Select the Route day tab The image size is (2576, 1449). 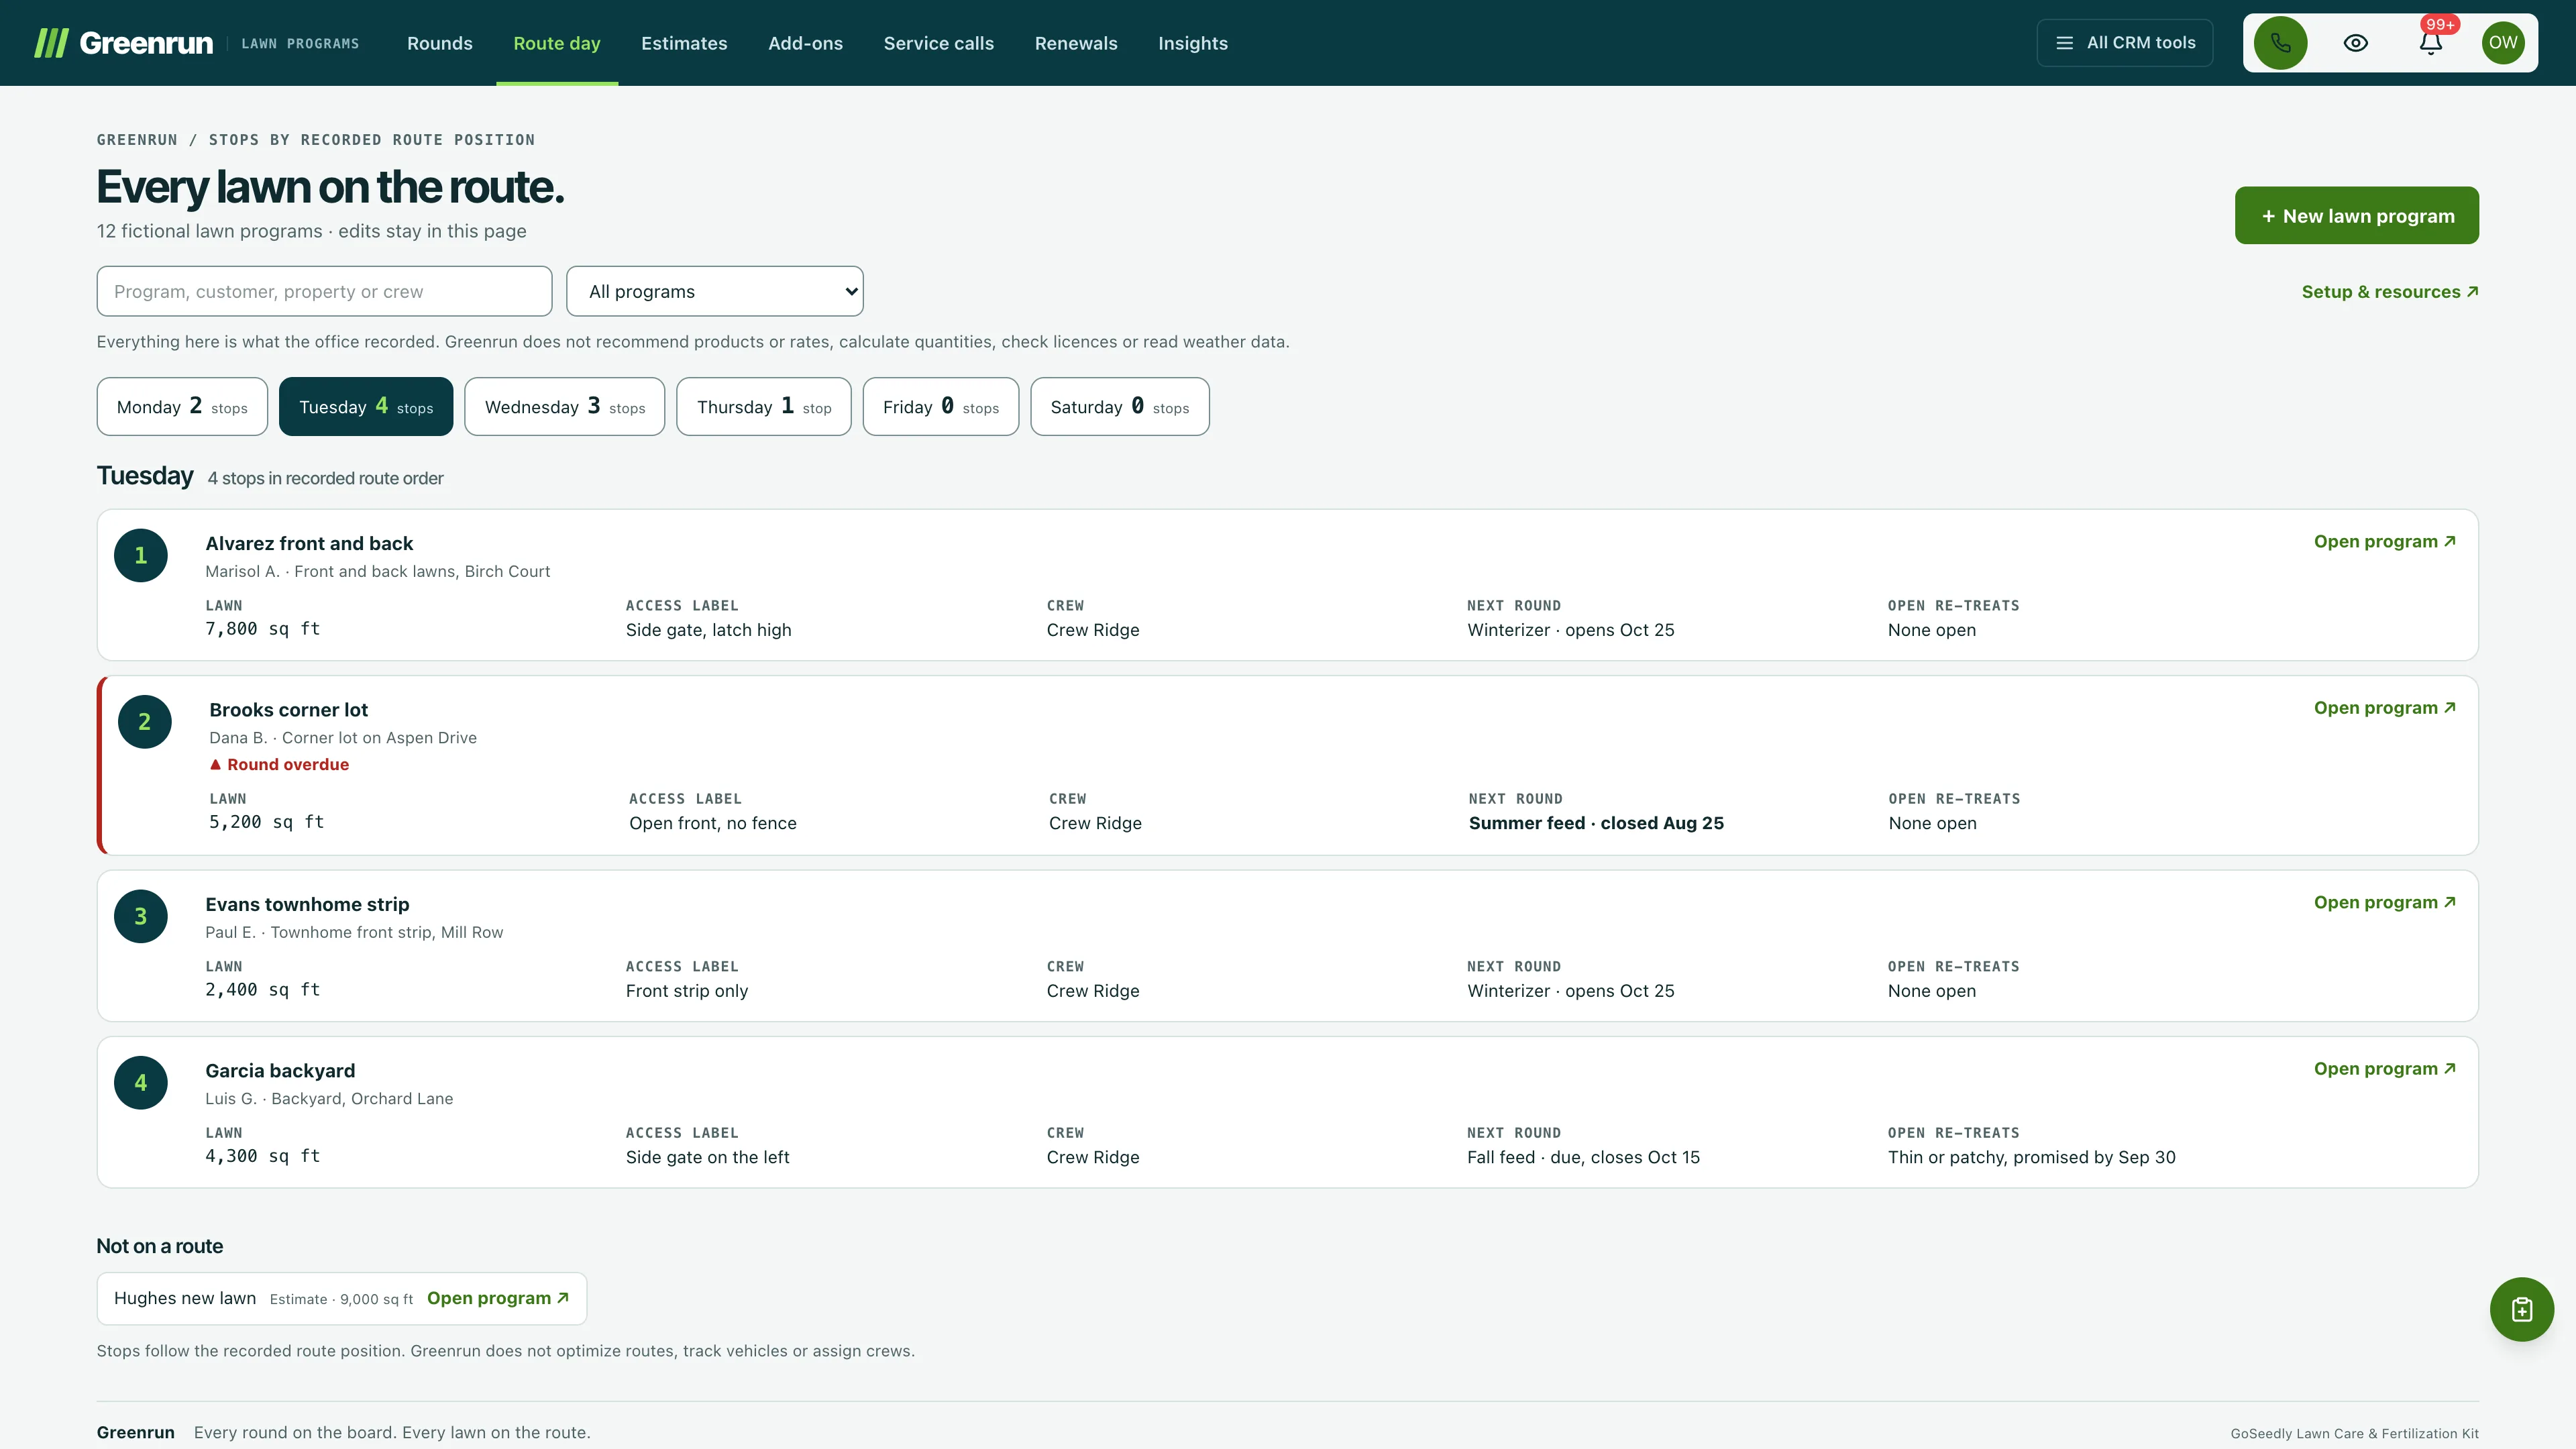pos(557,43)
